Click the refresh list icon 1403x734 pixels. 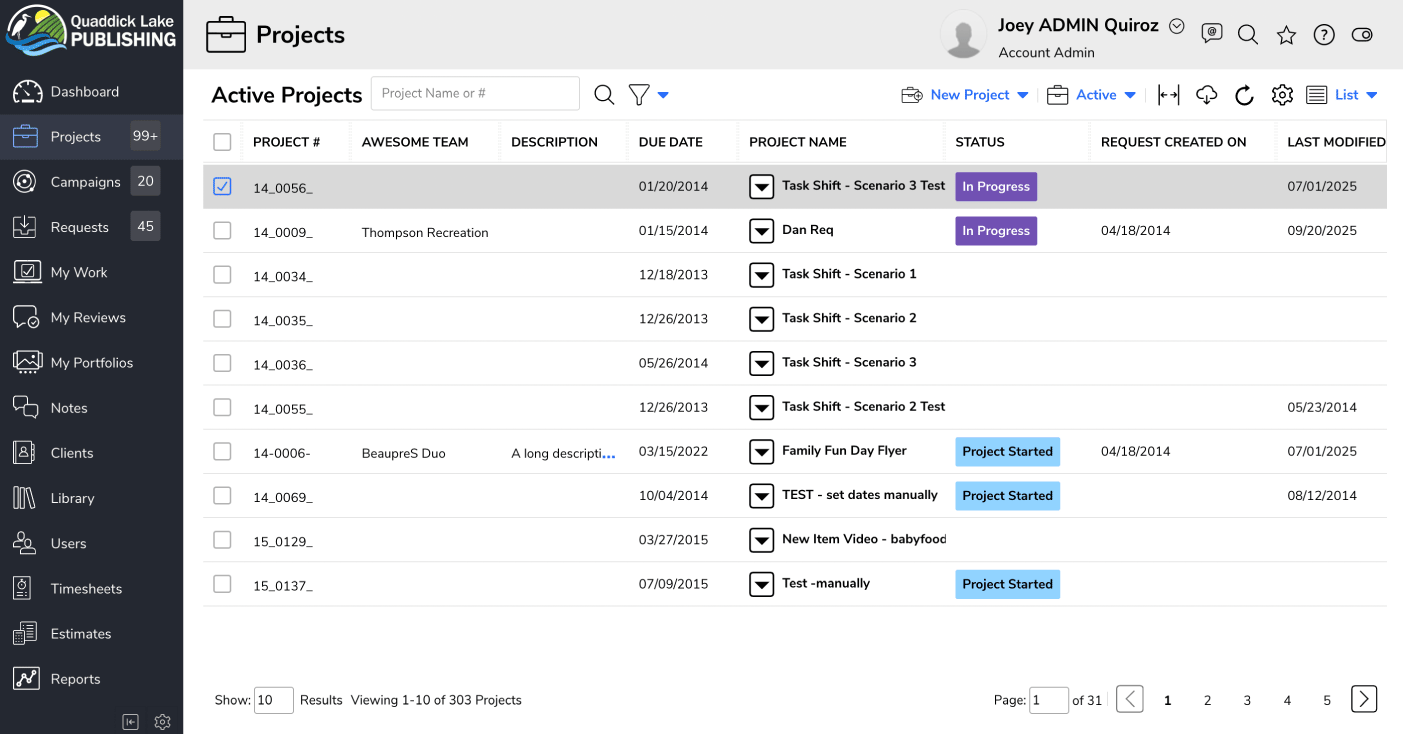[x=1244, y=95]
